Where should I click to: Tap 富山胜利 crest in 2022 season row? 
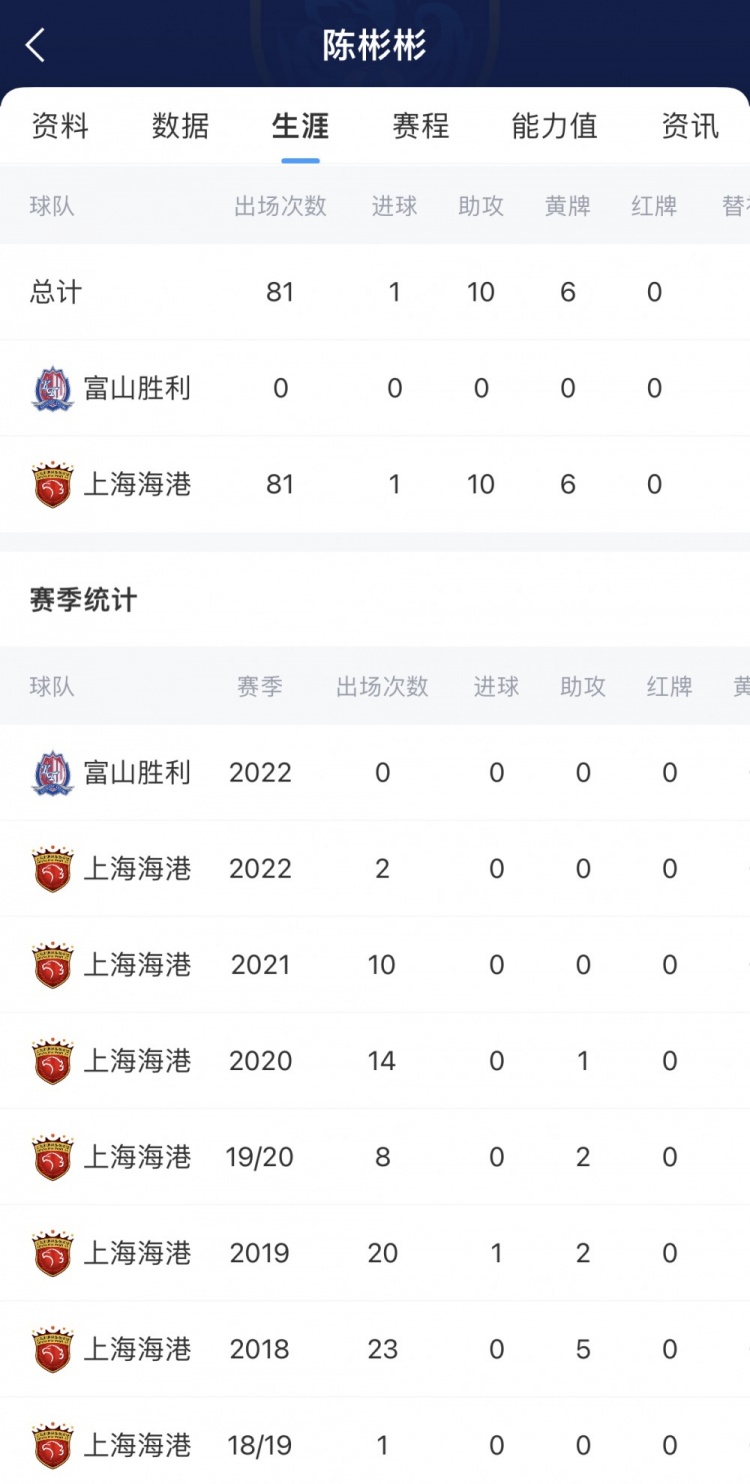52,773
